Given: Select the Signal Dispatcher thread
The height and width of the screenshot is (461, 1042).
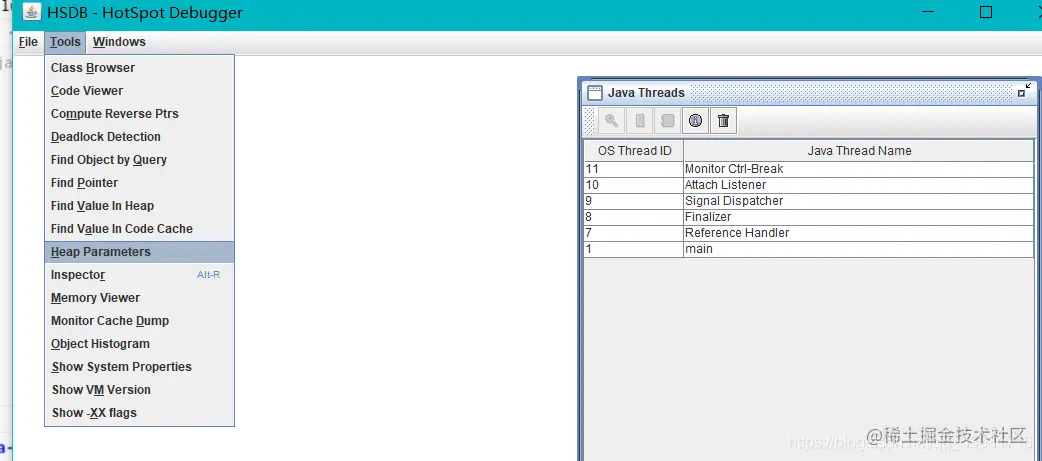Looking at the screenshot, I should [809, 201].
